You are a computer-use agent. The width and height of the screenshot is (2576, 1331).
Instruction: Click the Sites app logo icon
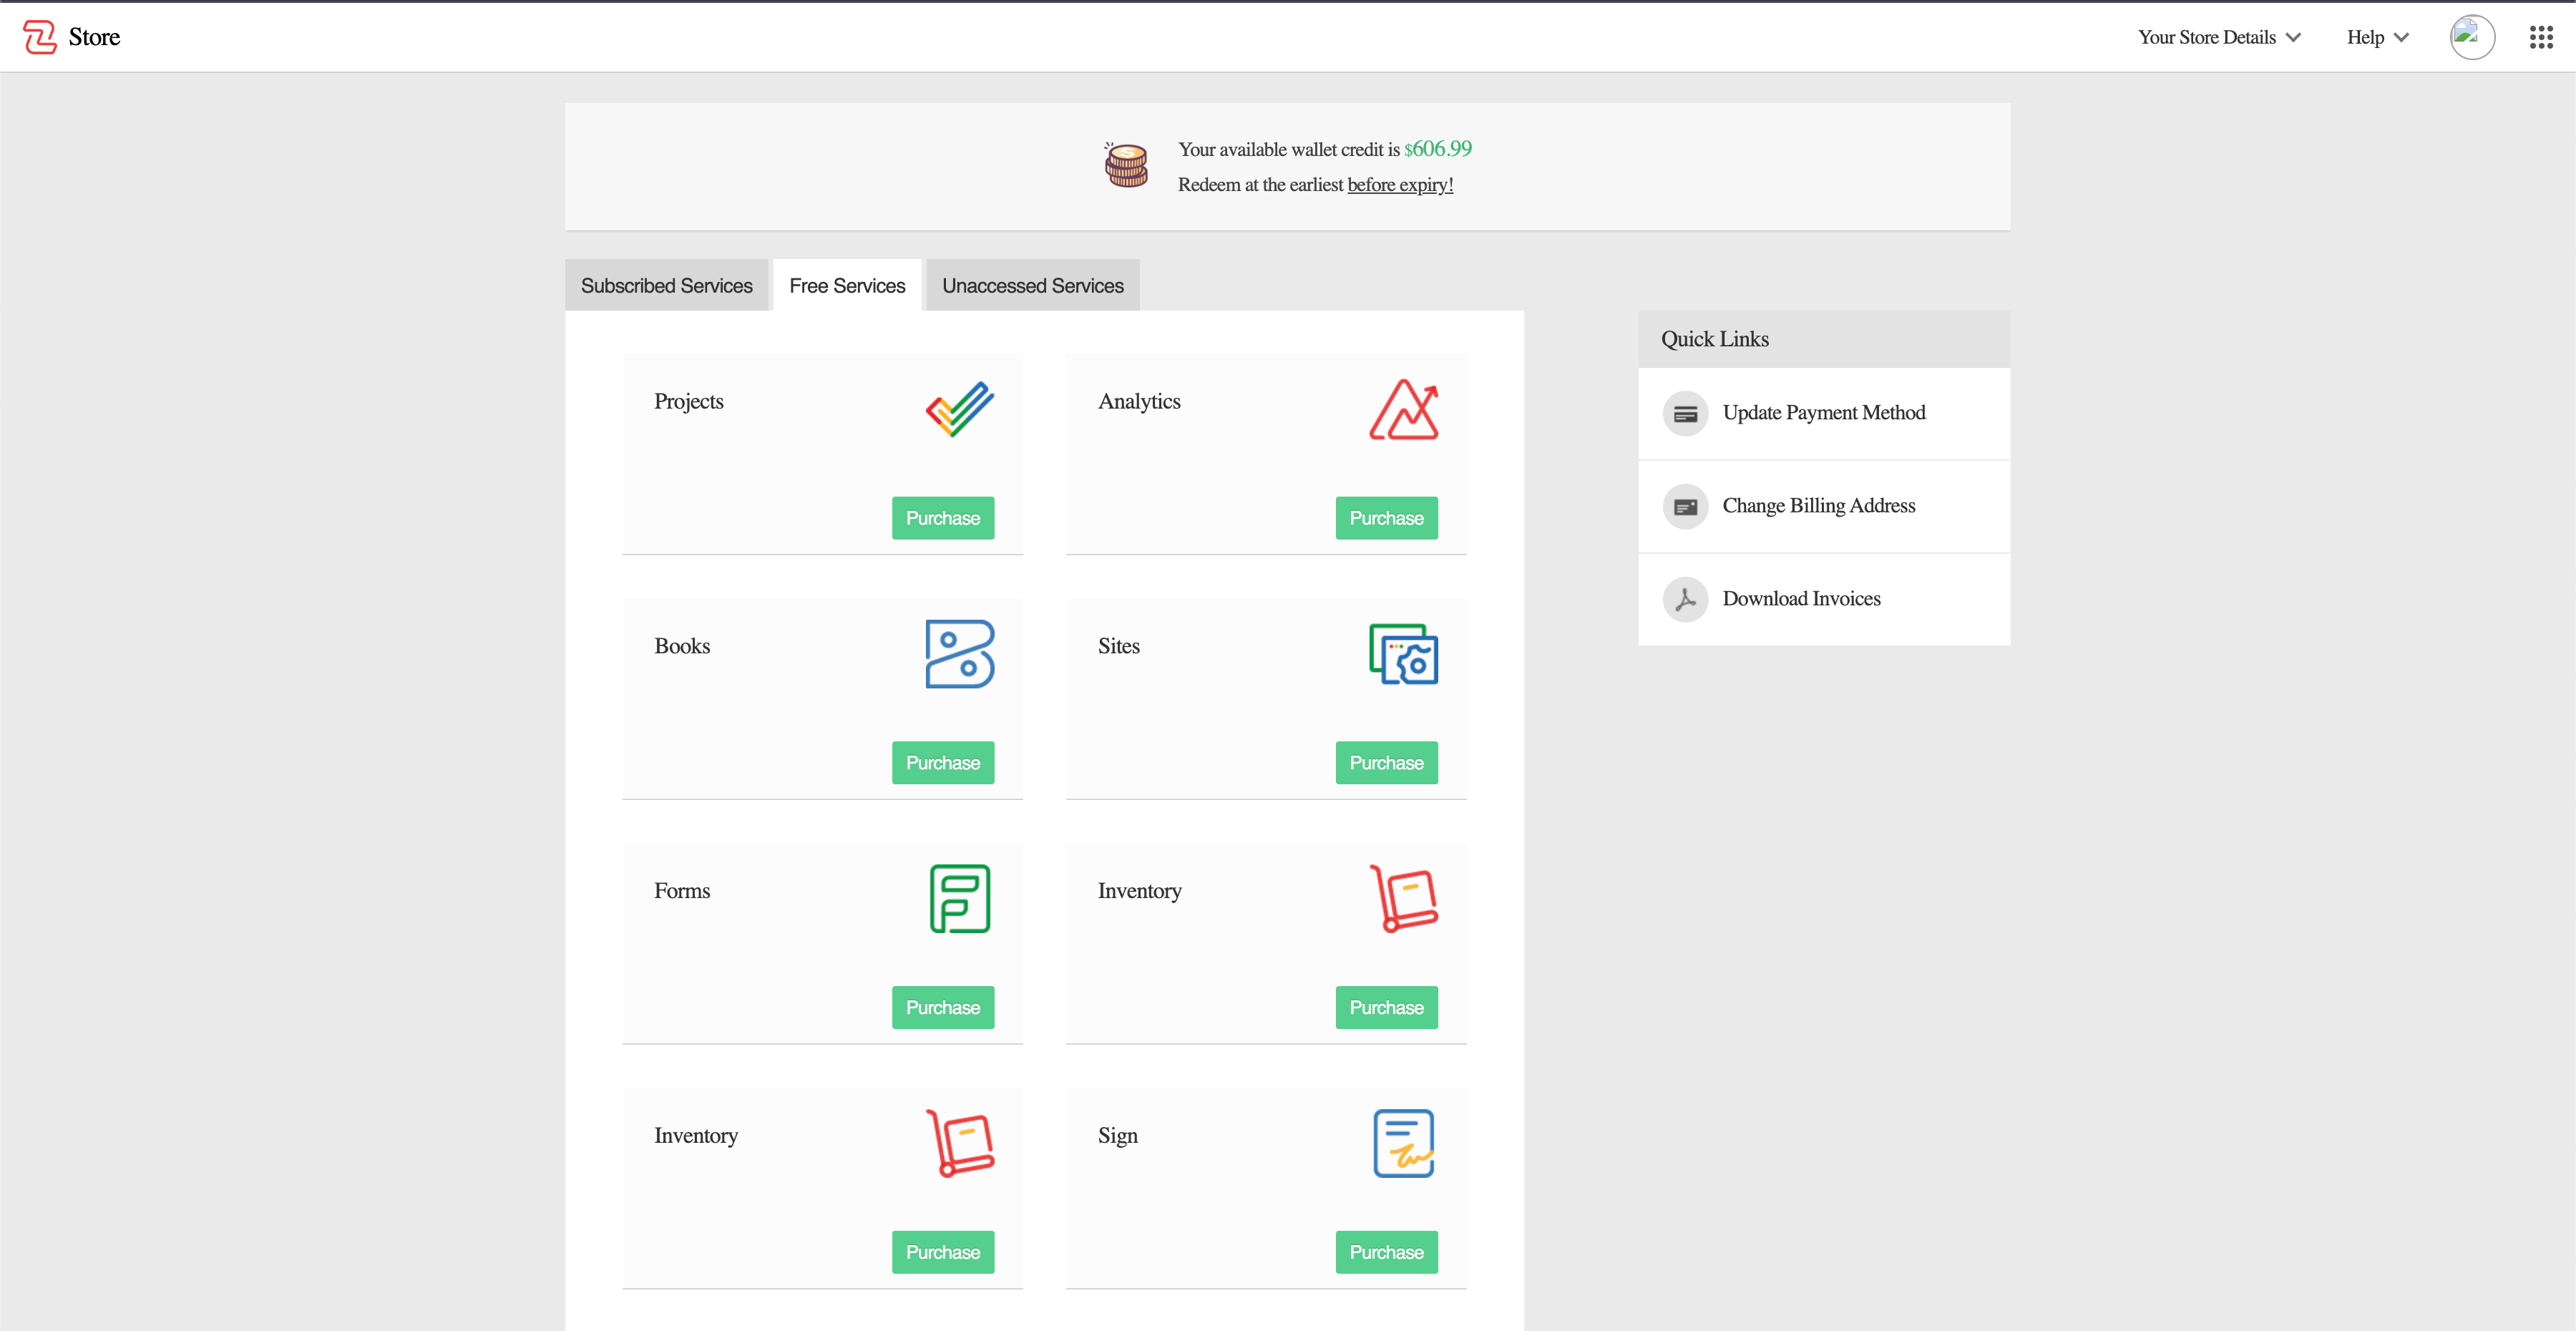point(1403,654)
